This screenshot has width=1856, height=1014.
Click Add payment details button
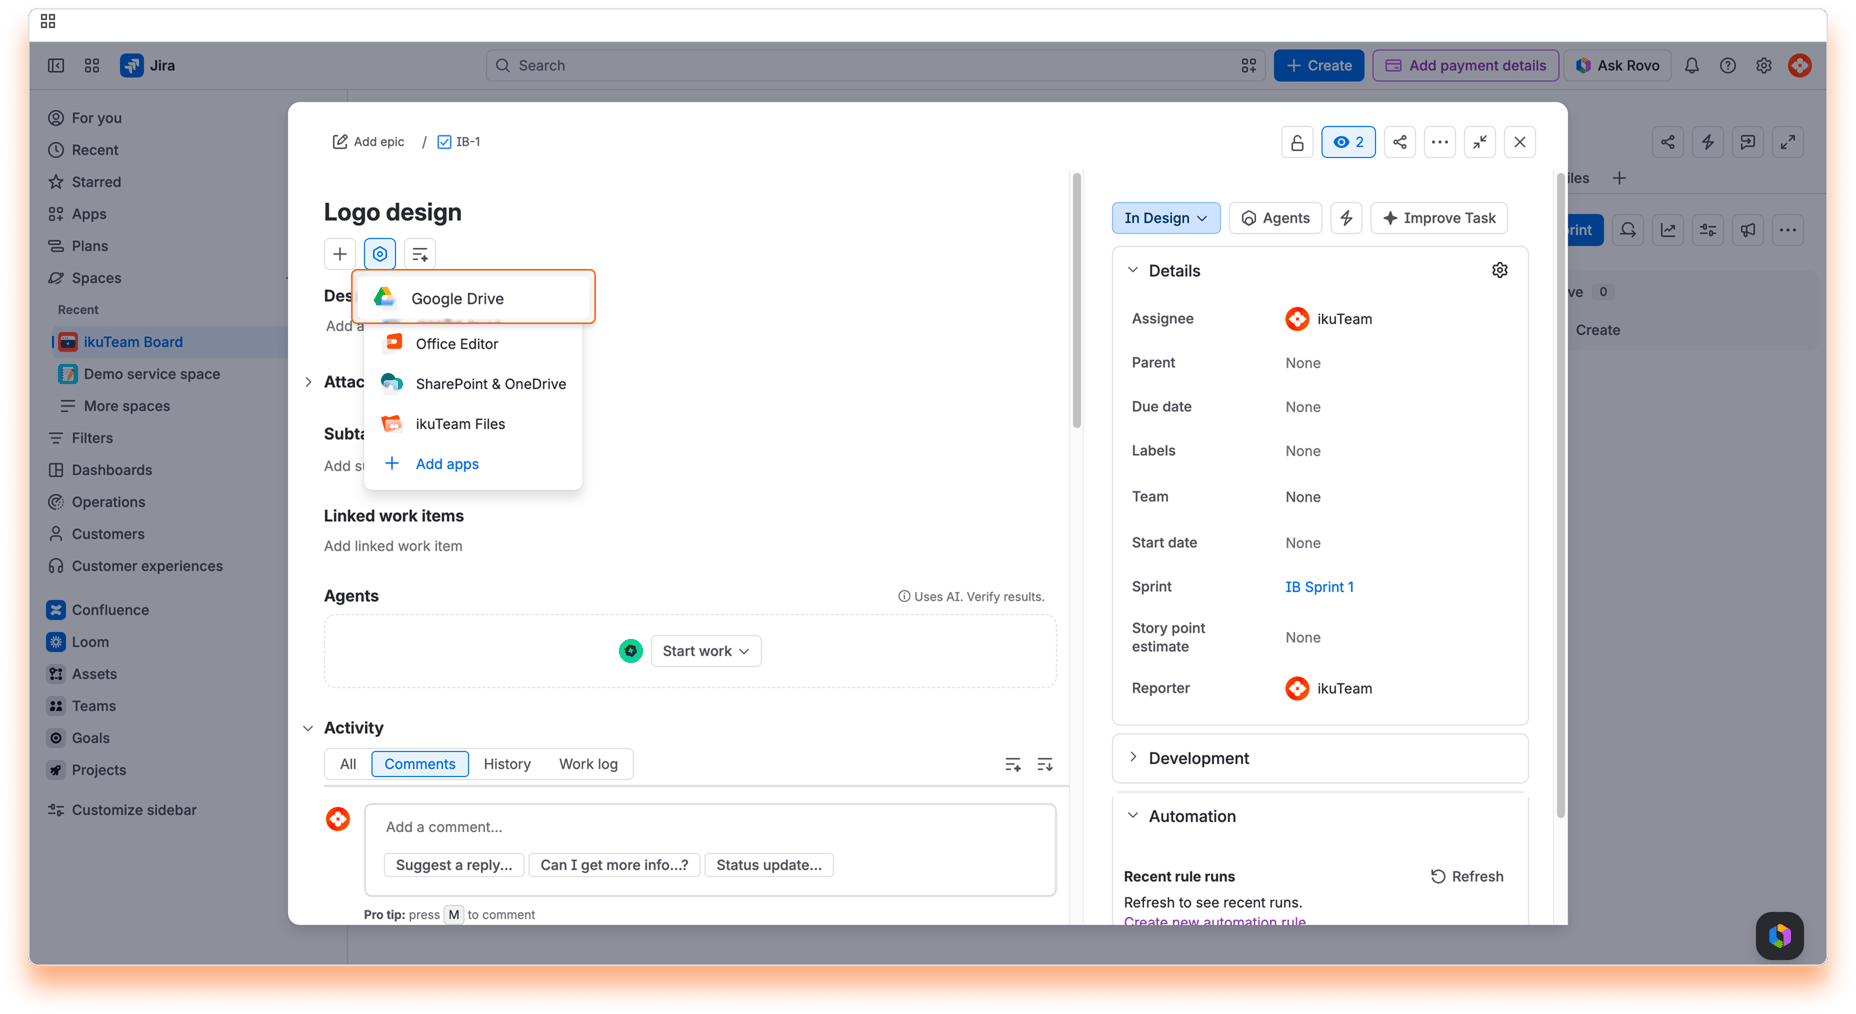[x=1466, y=65]
